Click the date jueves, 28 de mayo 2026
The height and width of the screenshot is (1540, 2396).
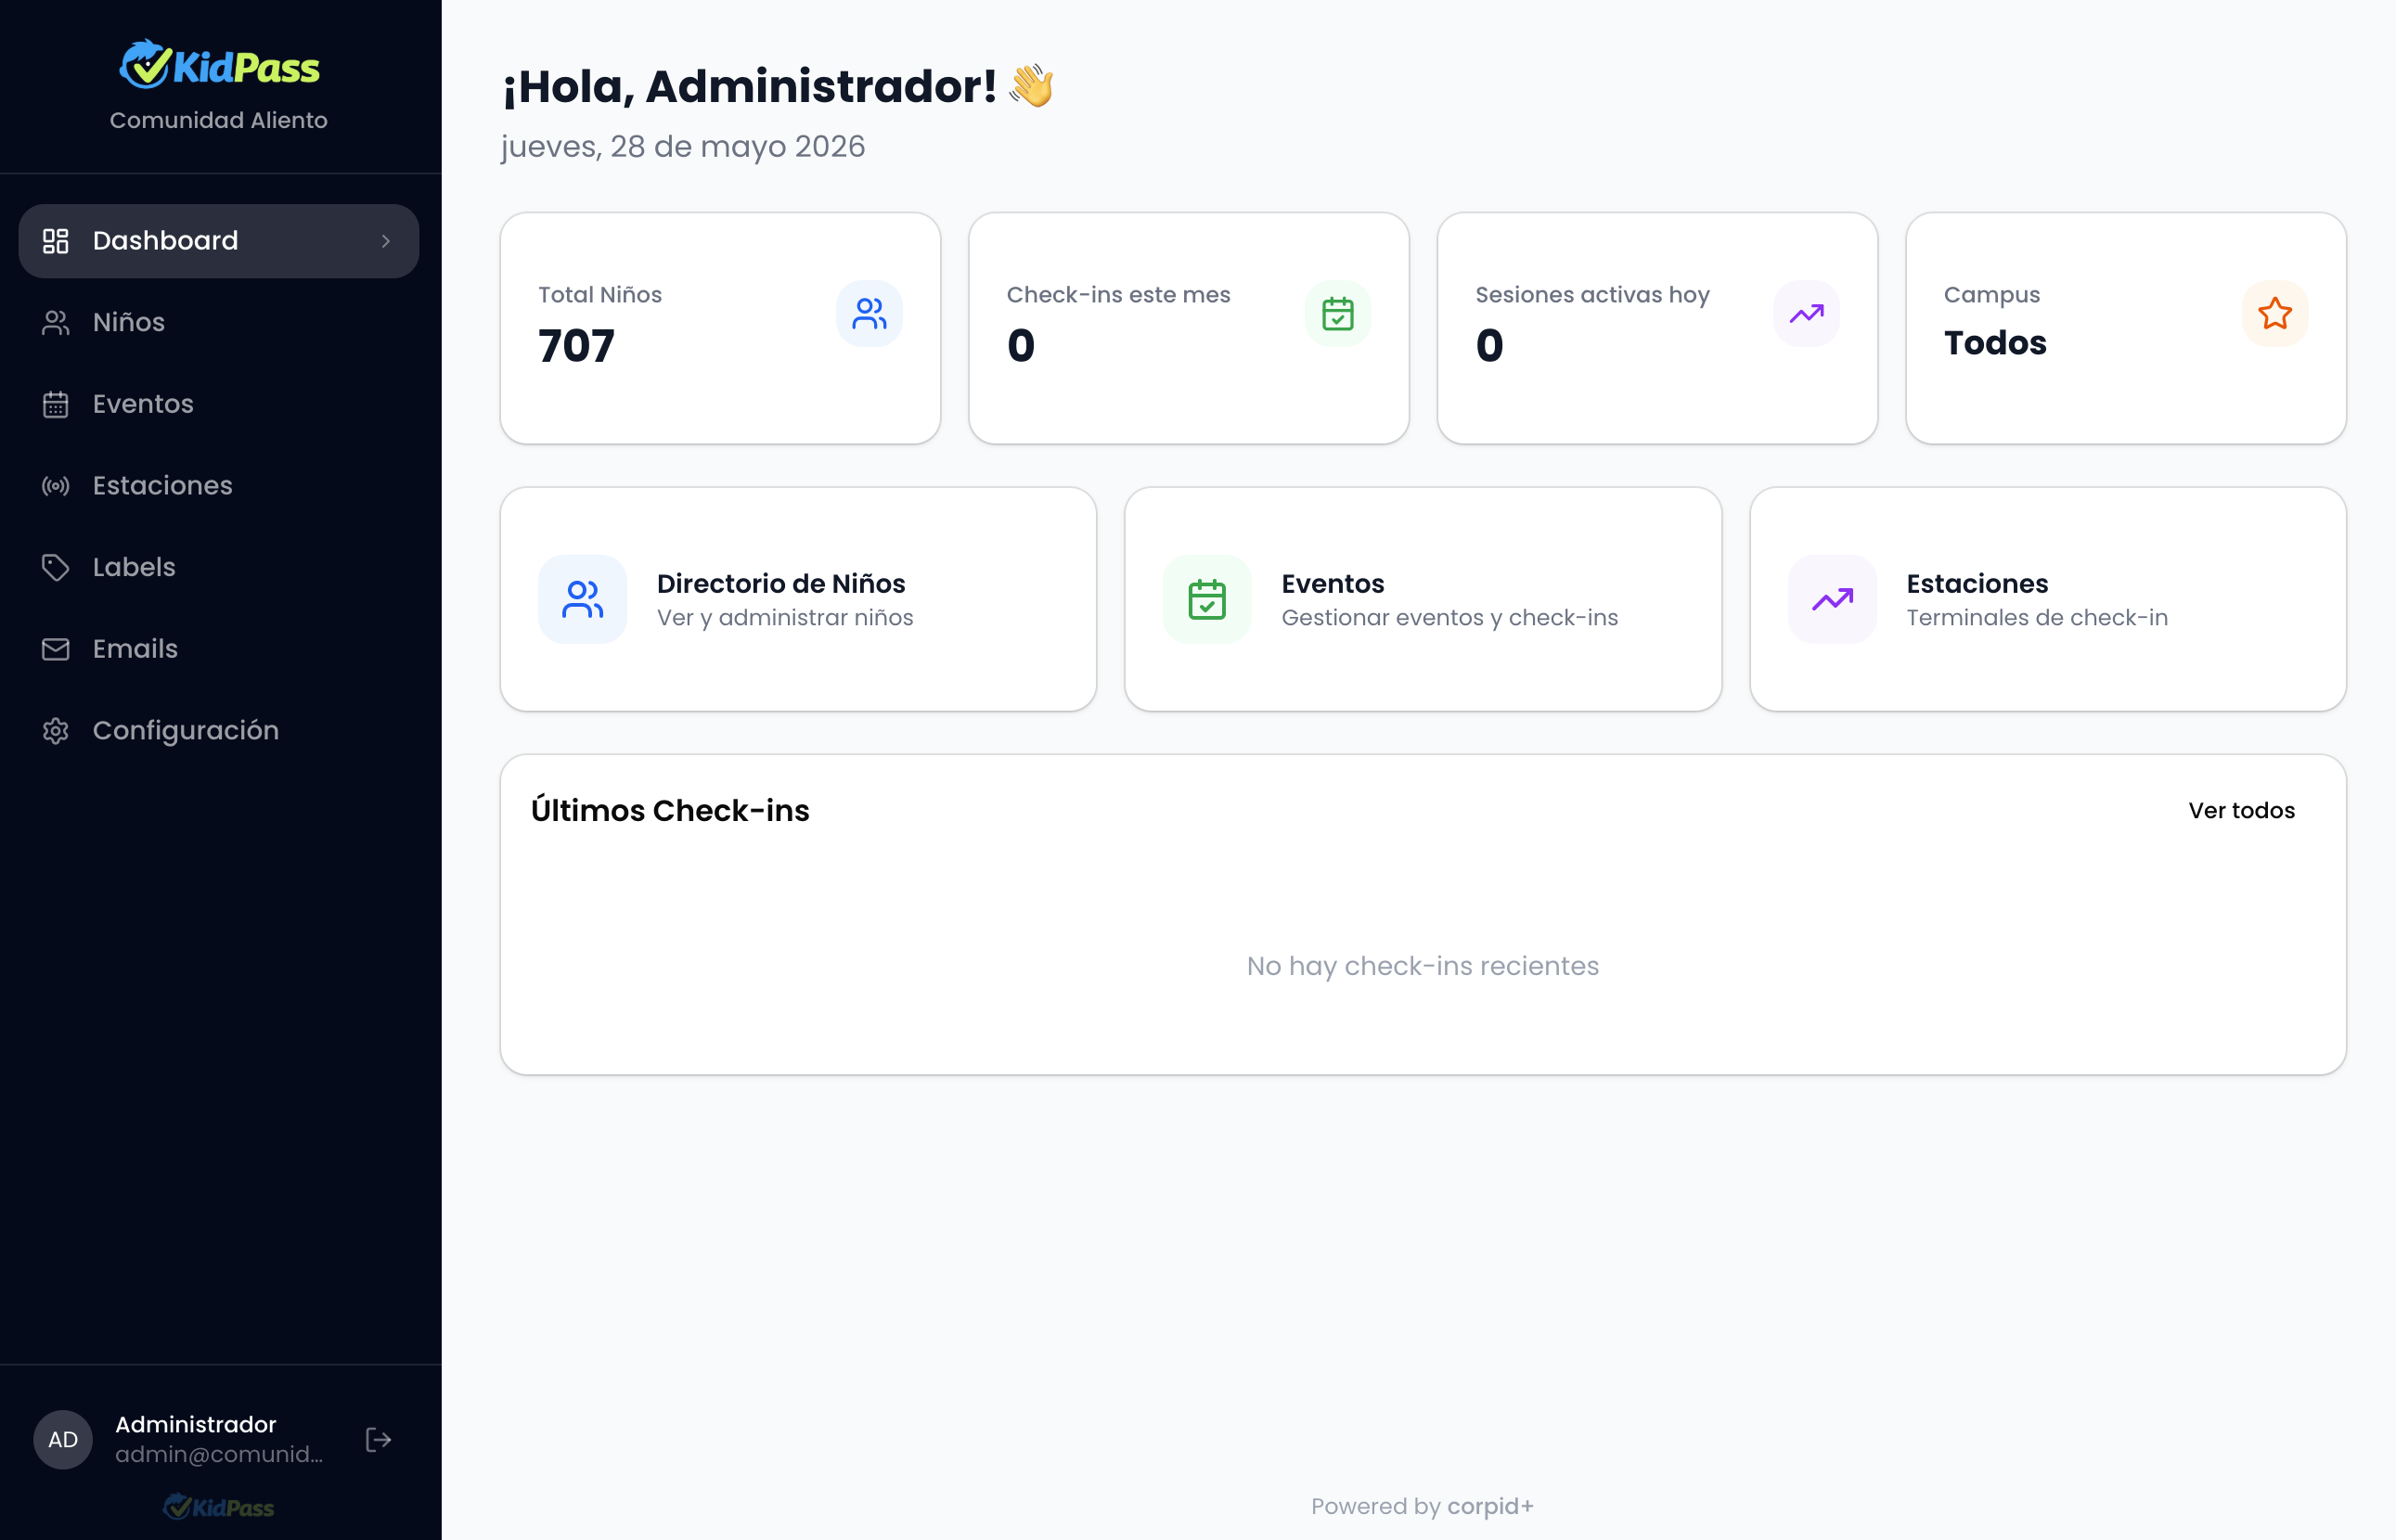point(683,147)
